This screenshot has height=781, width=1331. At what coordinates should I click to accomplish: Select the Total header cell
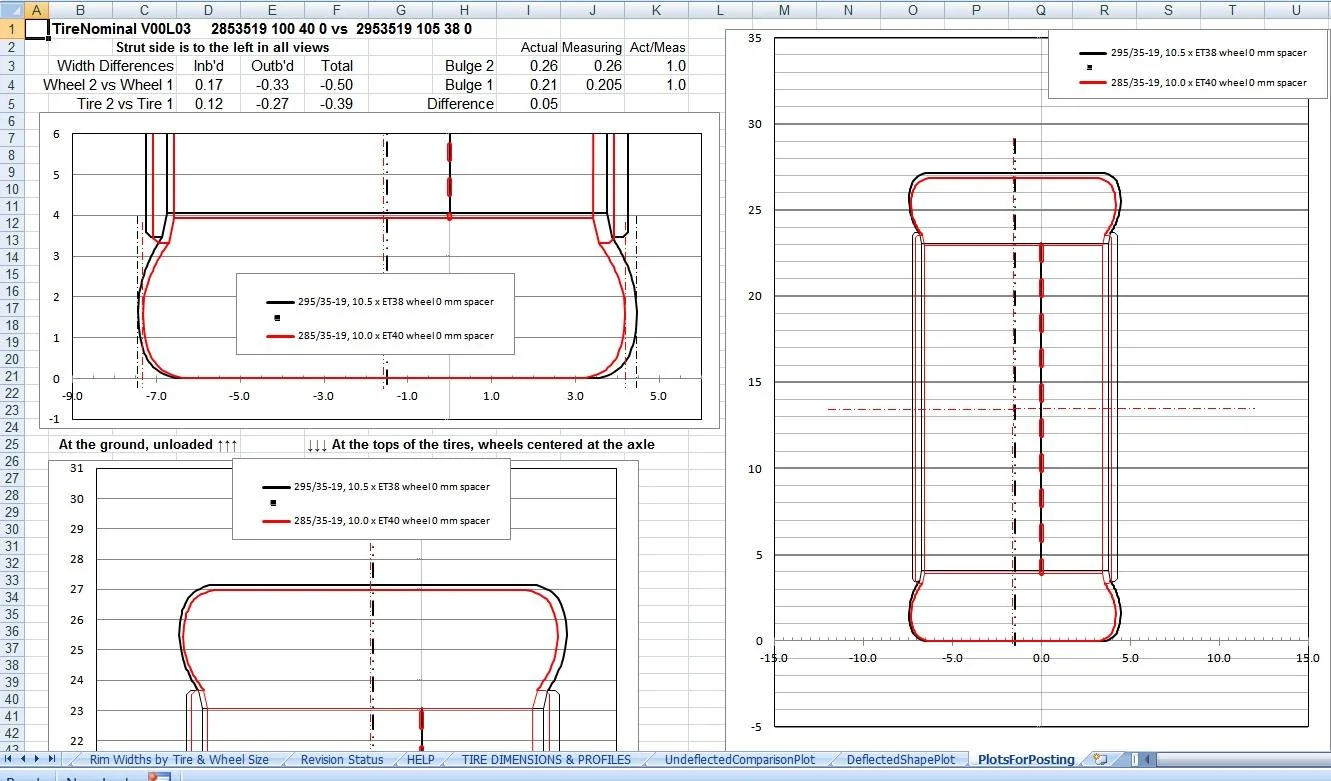tap(336, 66)
